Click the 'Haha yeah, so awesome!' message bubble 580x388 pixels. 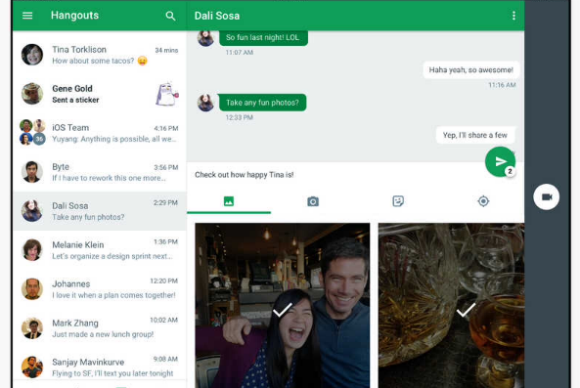click(x=471, y=70)
